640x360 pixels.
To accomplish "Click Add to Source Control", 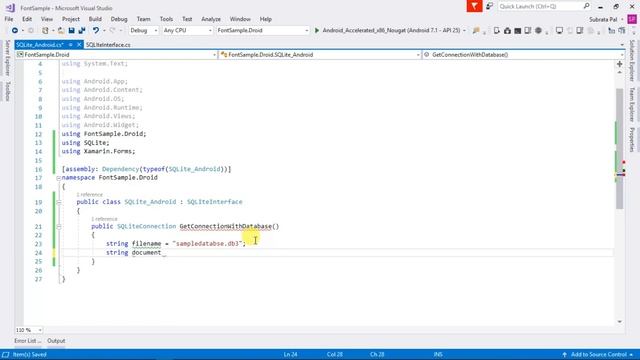I will [598, 354].
